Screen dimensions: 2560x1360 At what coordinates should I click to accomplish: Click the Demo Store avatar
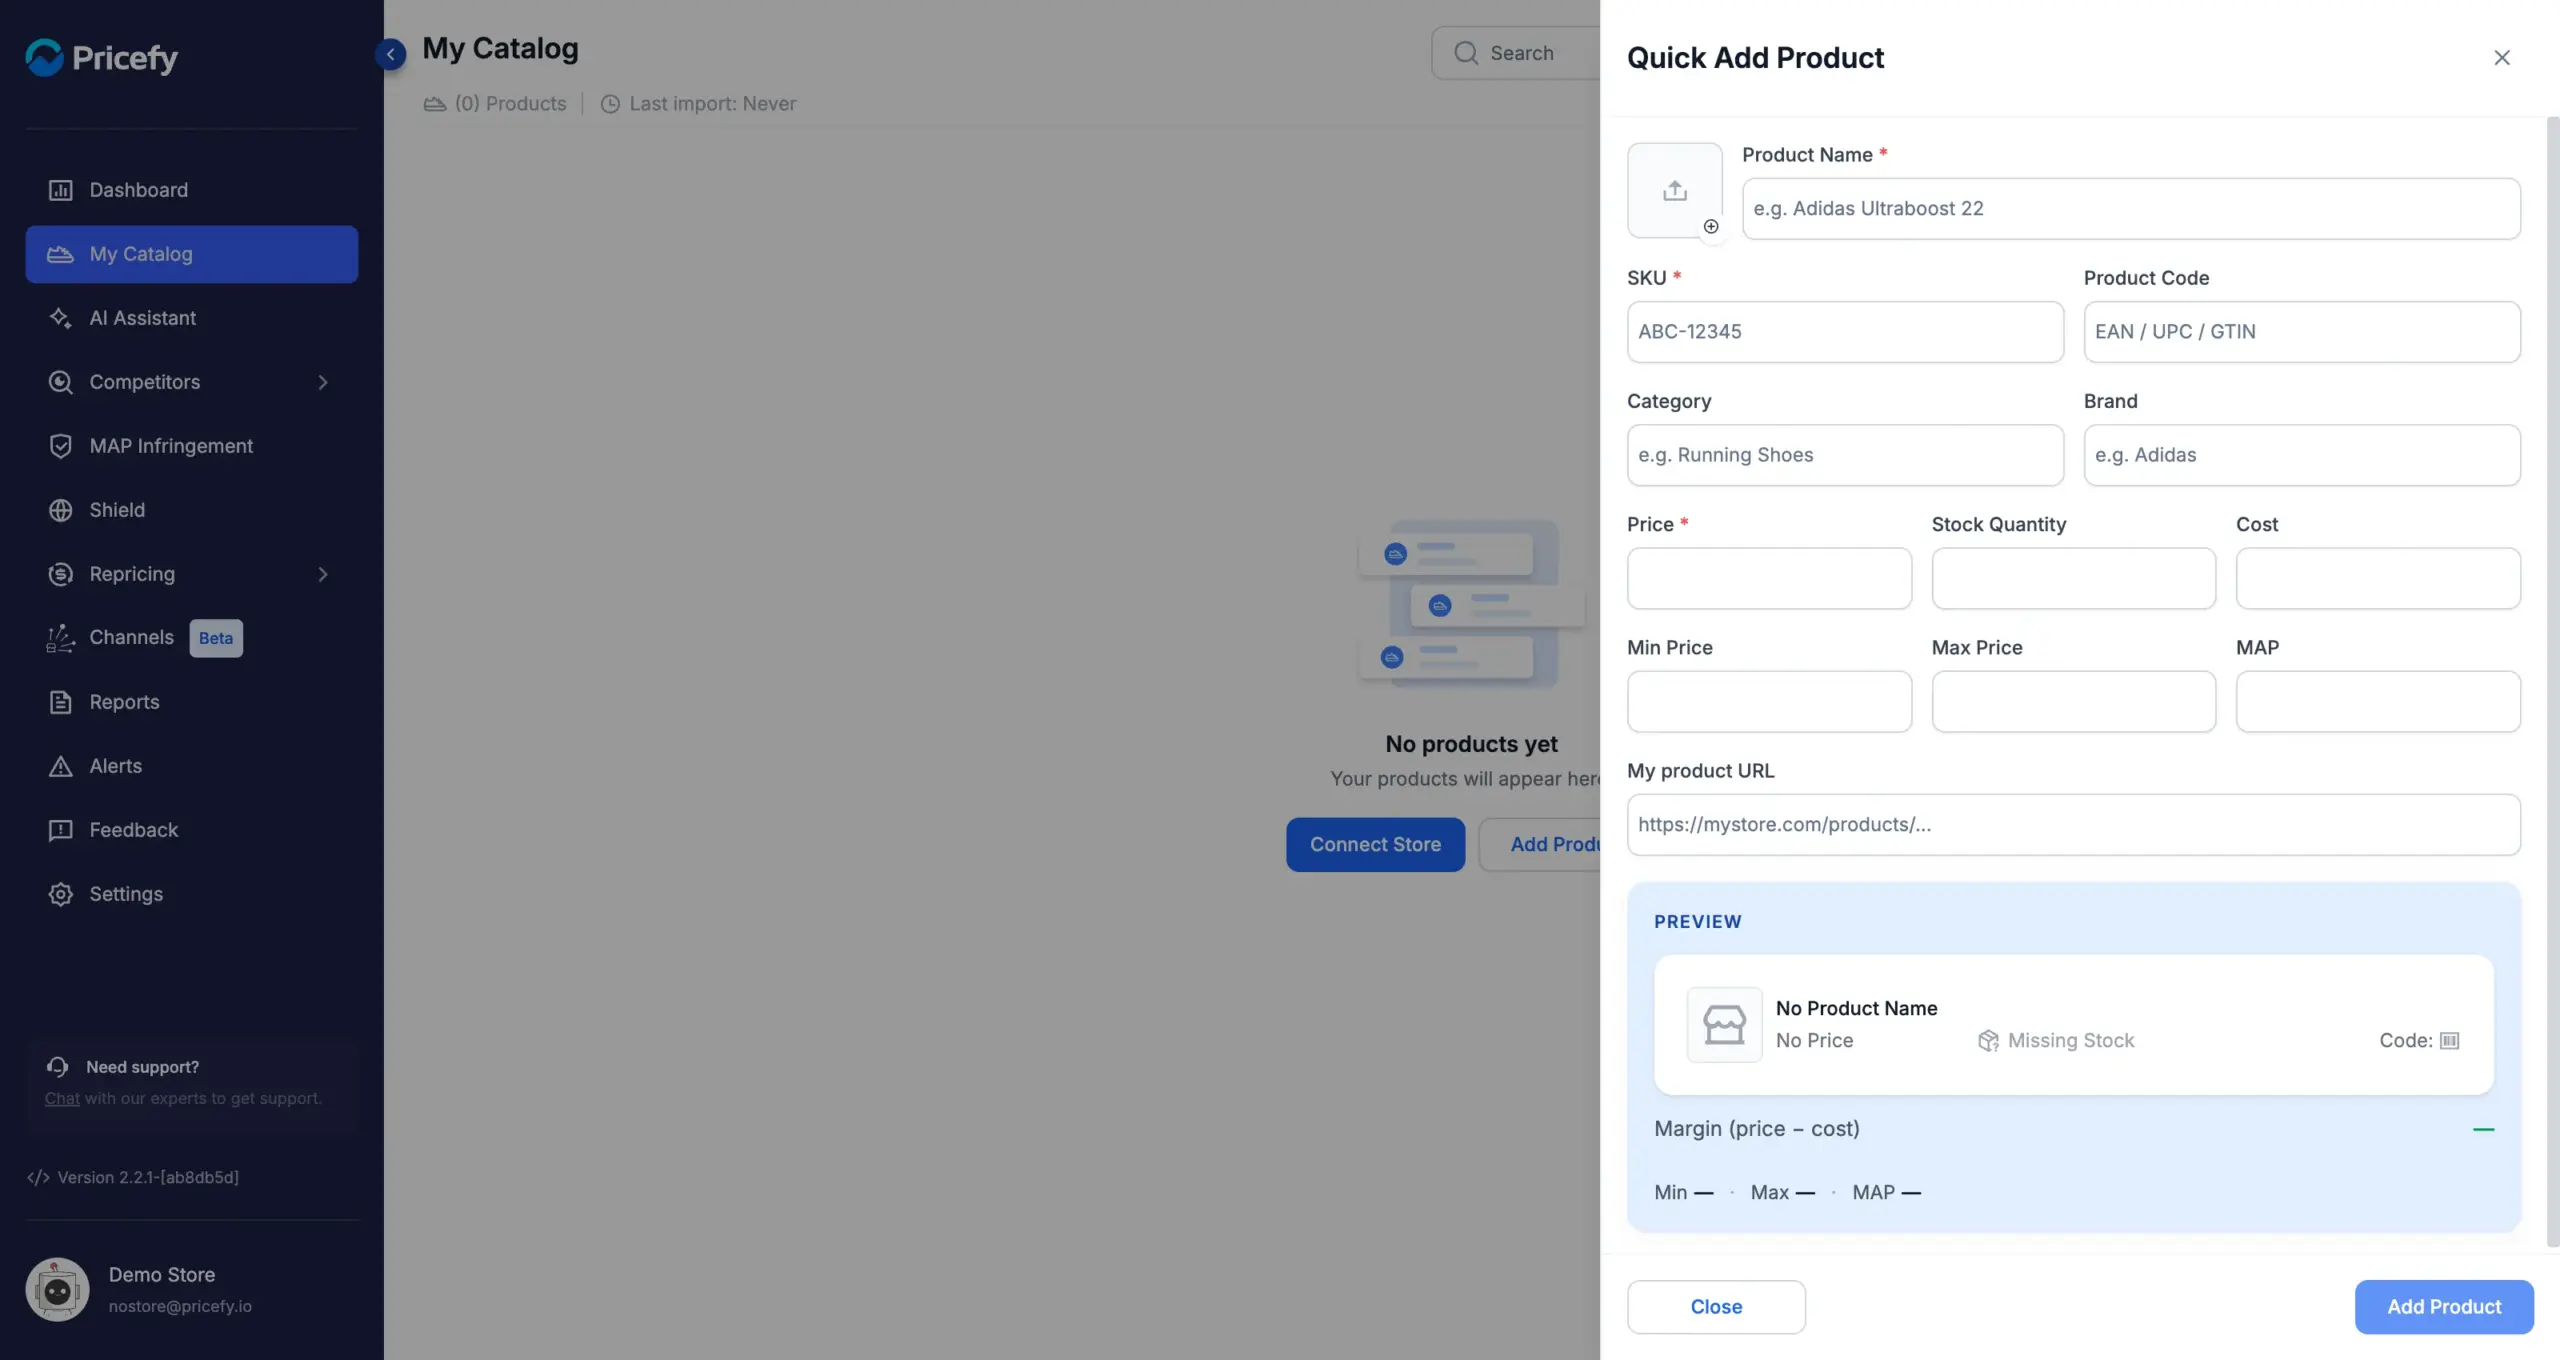[x=57, y=1289]
